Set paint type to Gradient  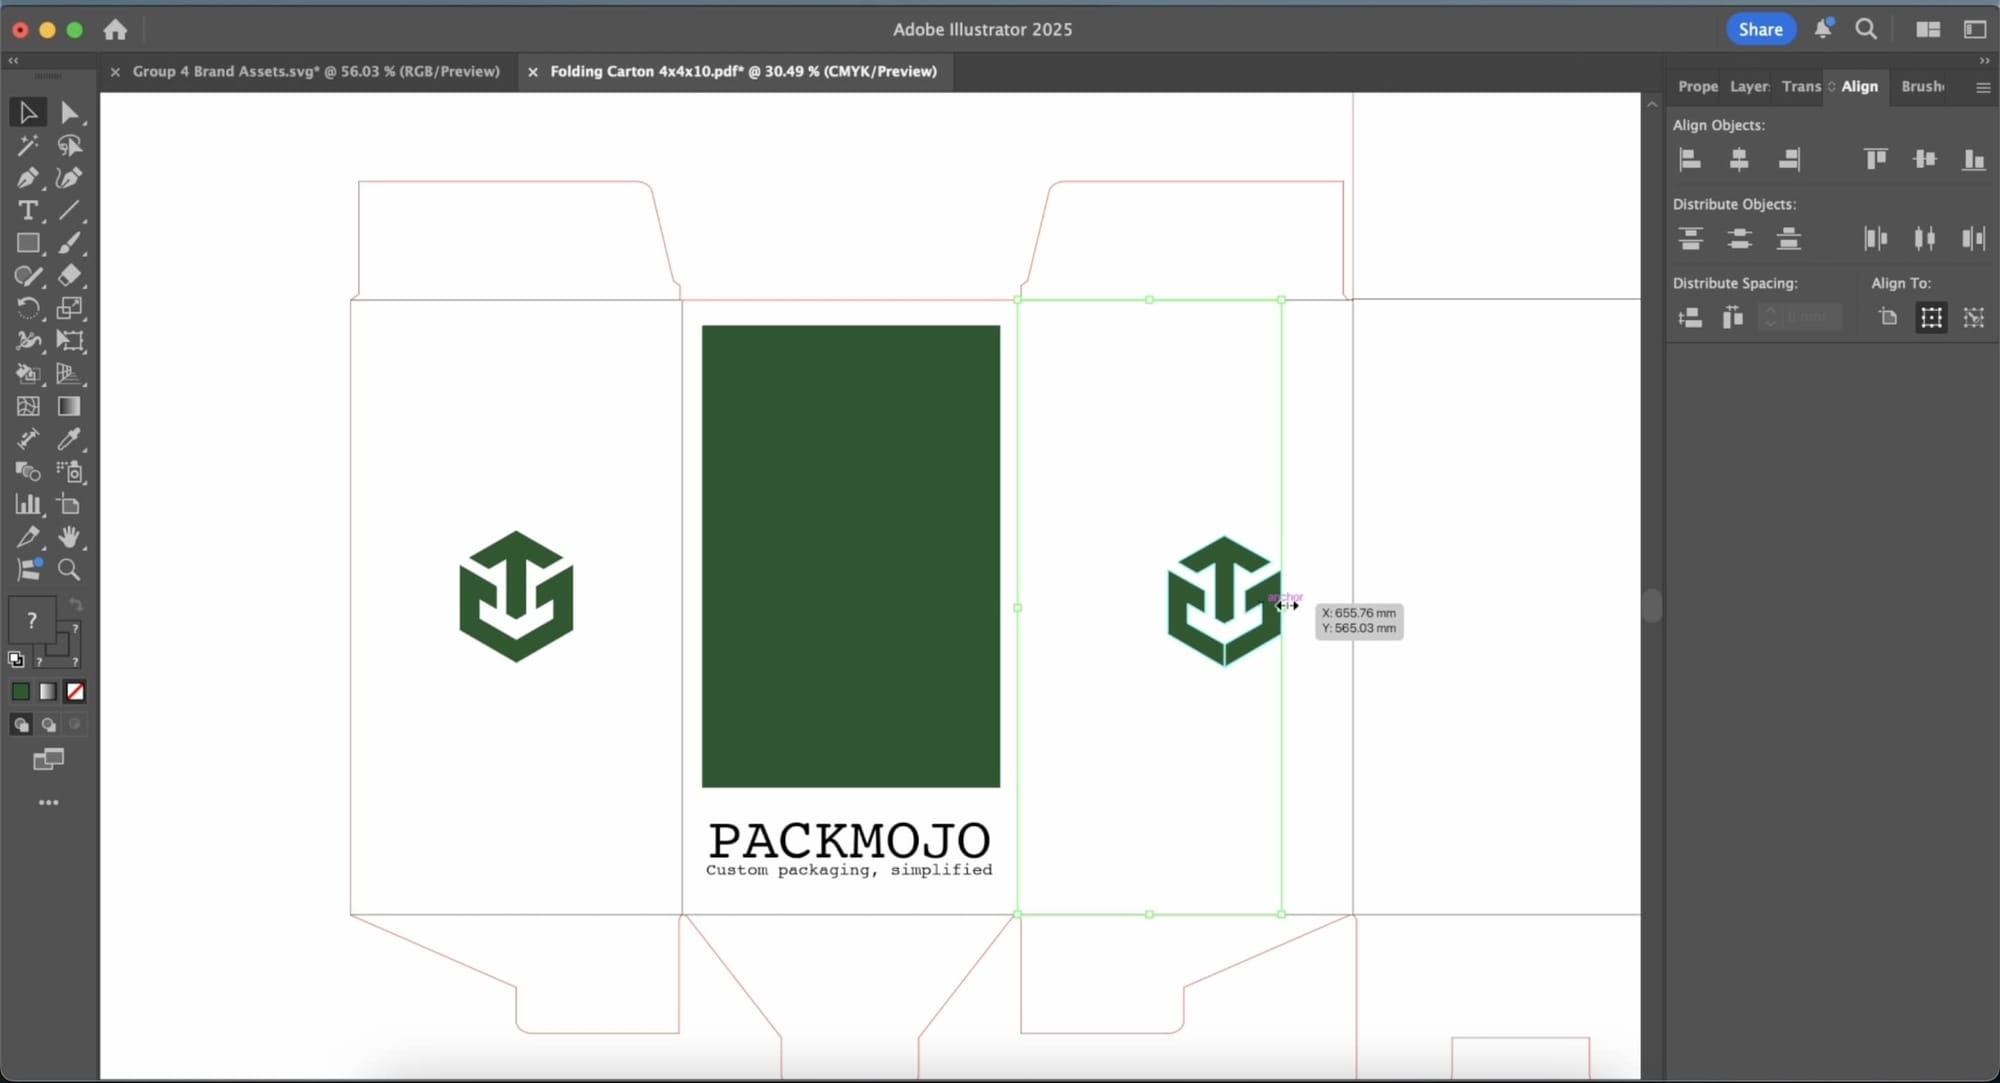point(48,691)
